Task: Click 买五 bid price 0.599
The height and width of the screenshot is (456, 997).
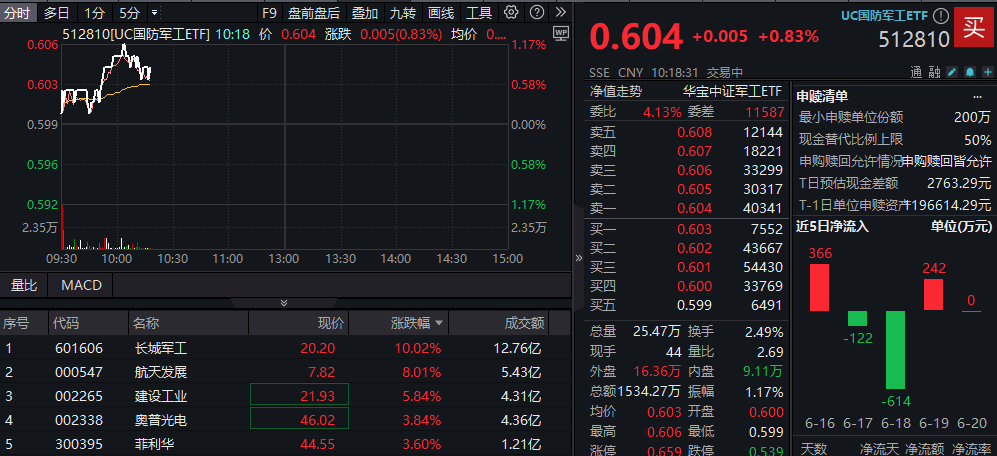Action: point(694,305)
